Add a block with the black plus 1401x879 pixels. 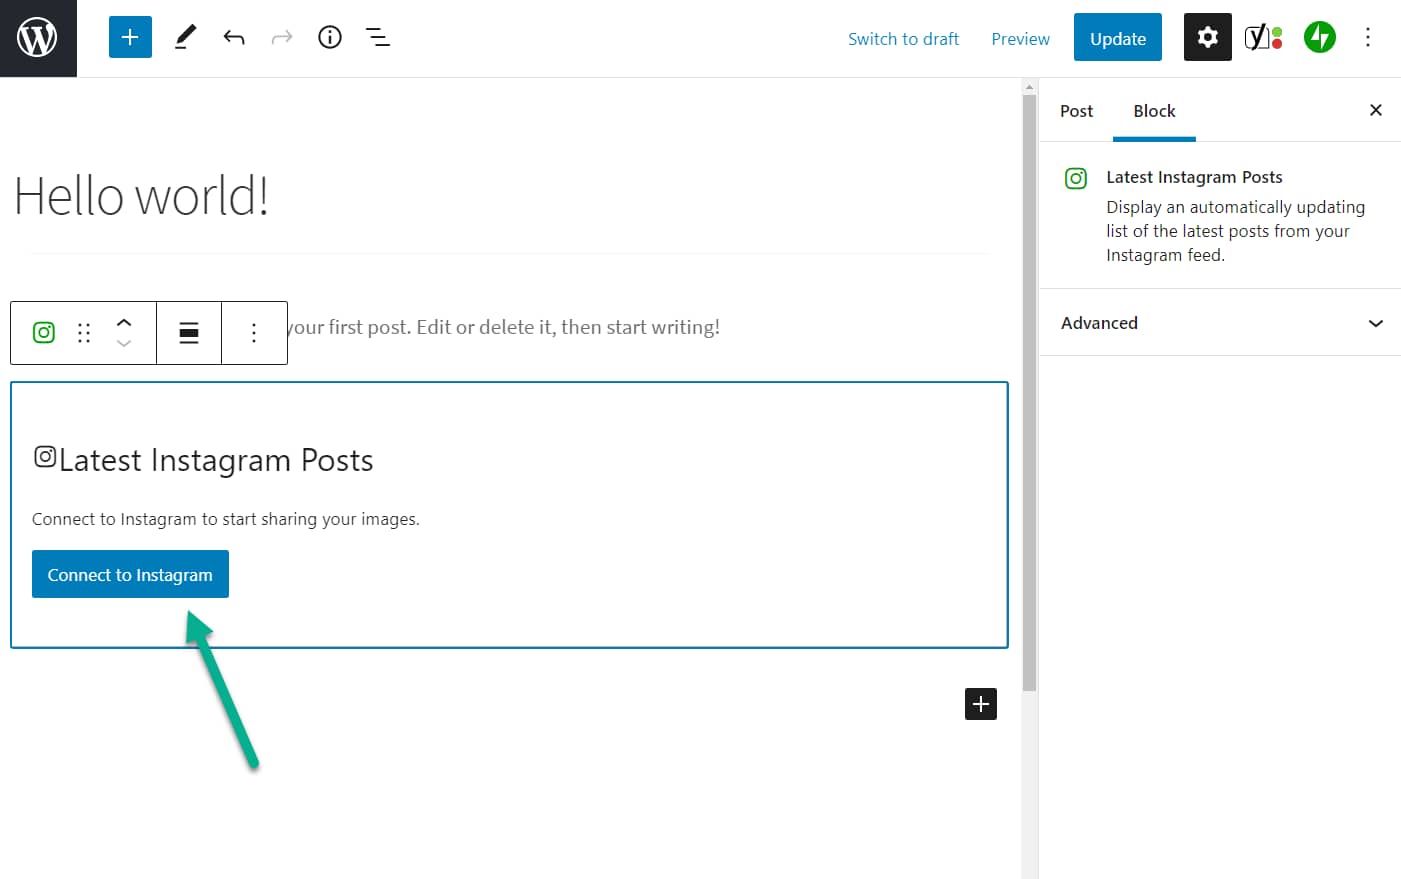pyautogui.click(x=981, y=704)
